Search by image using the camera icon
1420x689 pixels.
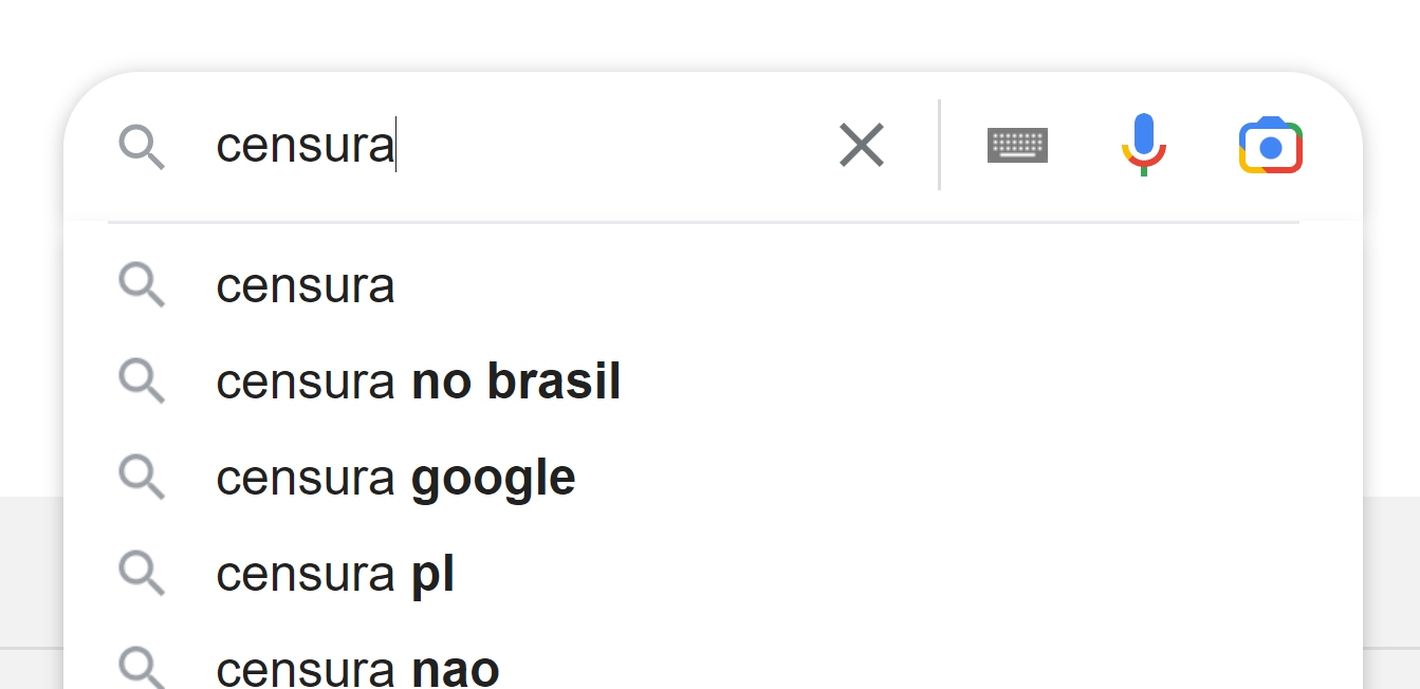point(1270,146)
